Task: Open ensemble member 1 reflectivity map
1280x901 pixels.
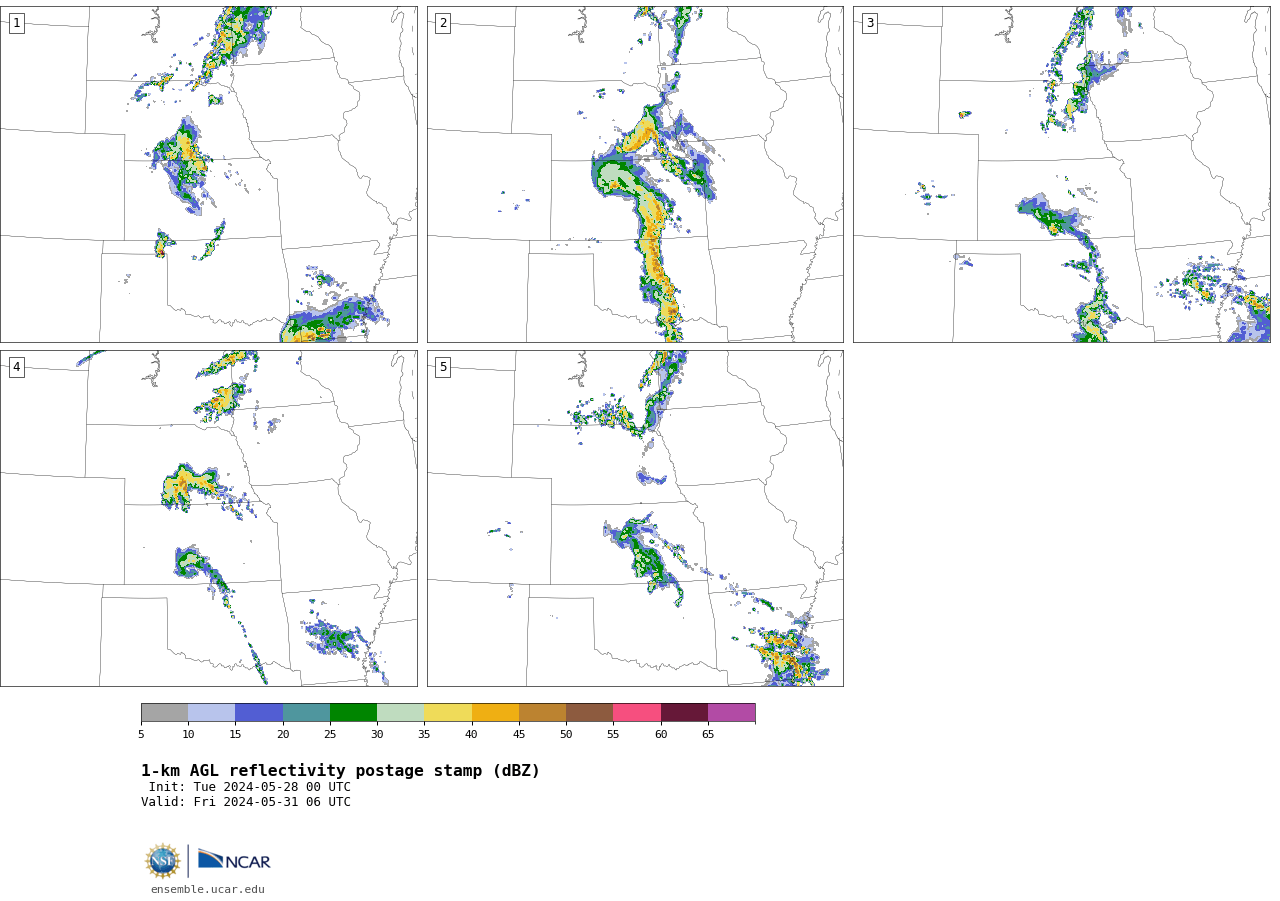Action: 208,174
